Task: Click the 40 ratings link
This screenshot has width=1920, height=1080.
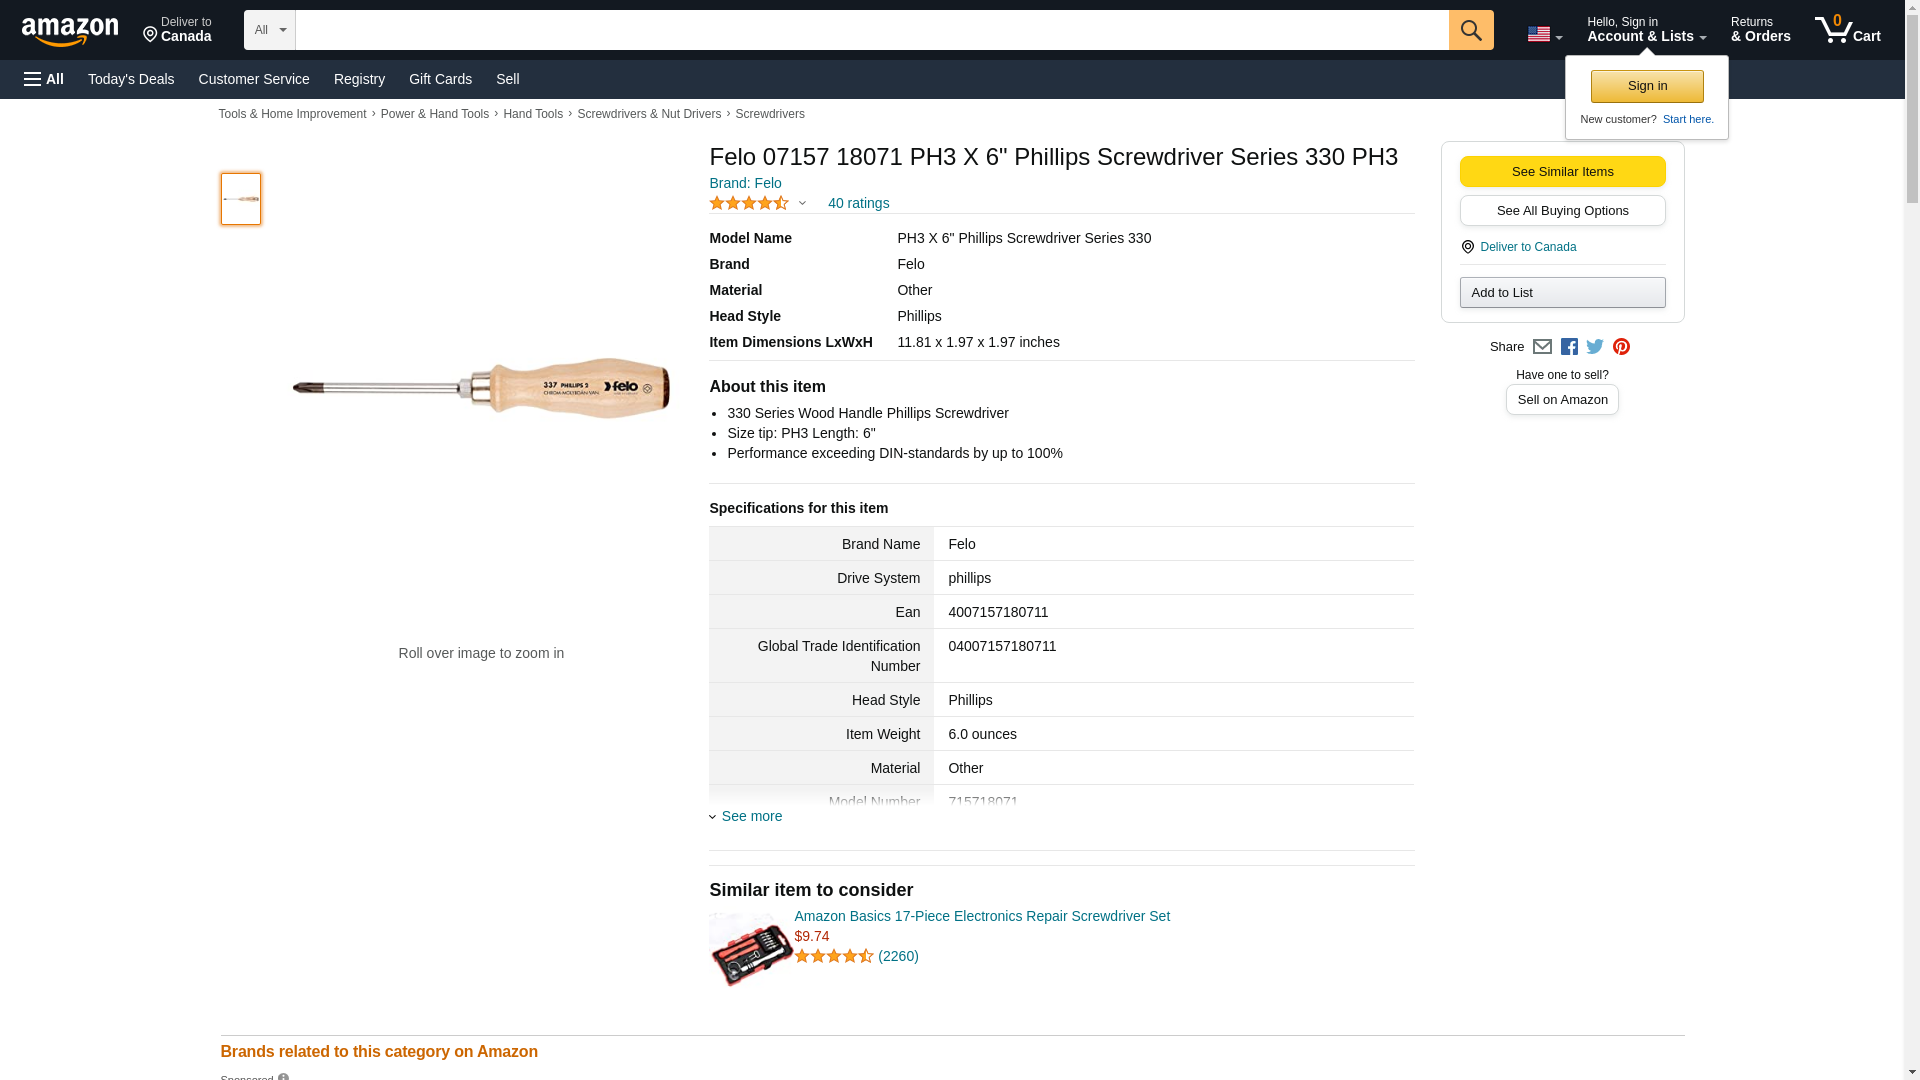Action: 858,203
